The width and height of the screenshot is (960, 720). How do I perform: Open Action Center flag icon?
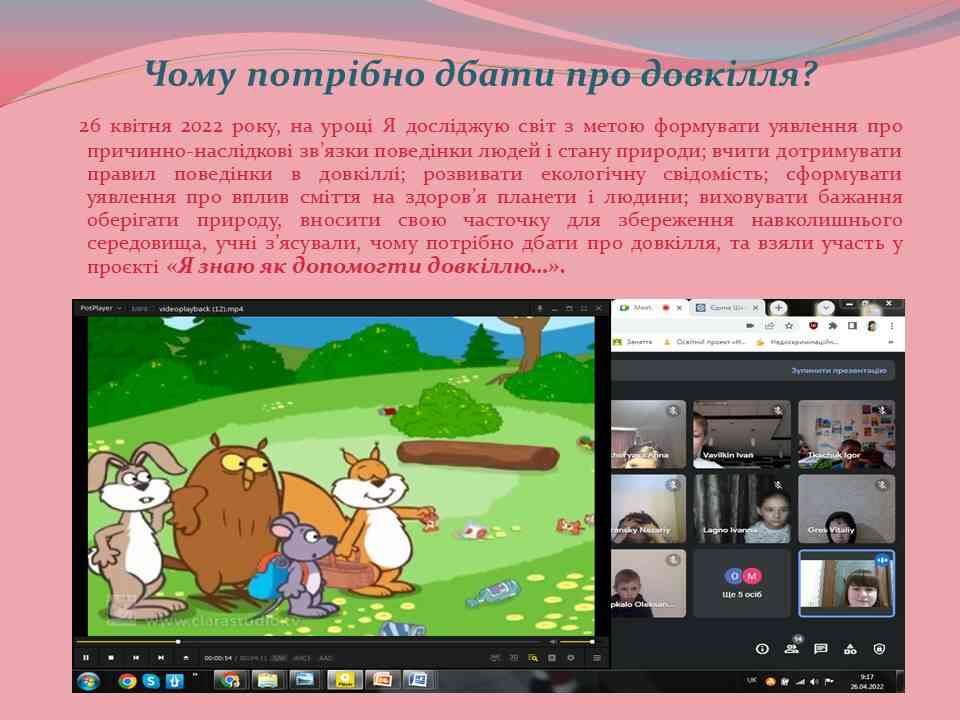click(x=830, y=682)
